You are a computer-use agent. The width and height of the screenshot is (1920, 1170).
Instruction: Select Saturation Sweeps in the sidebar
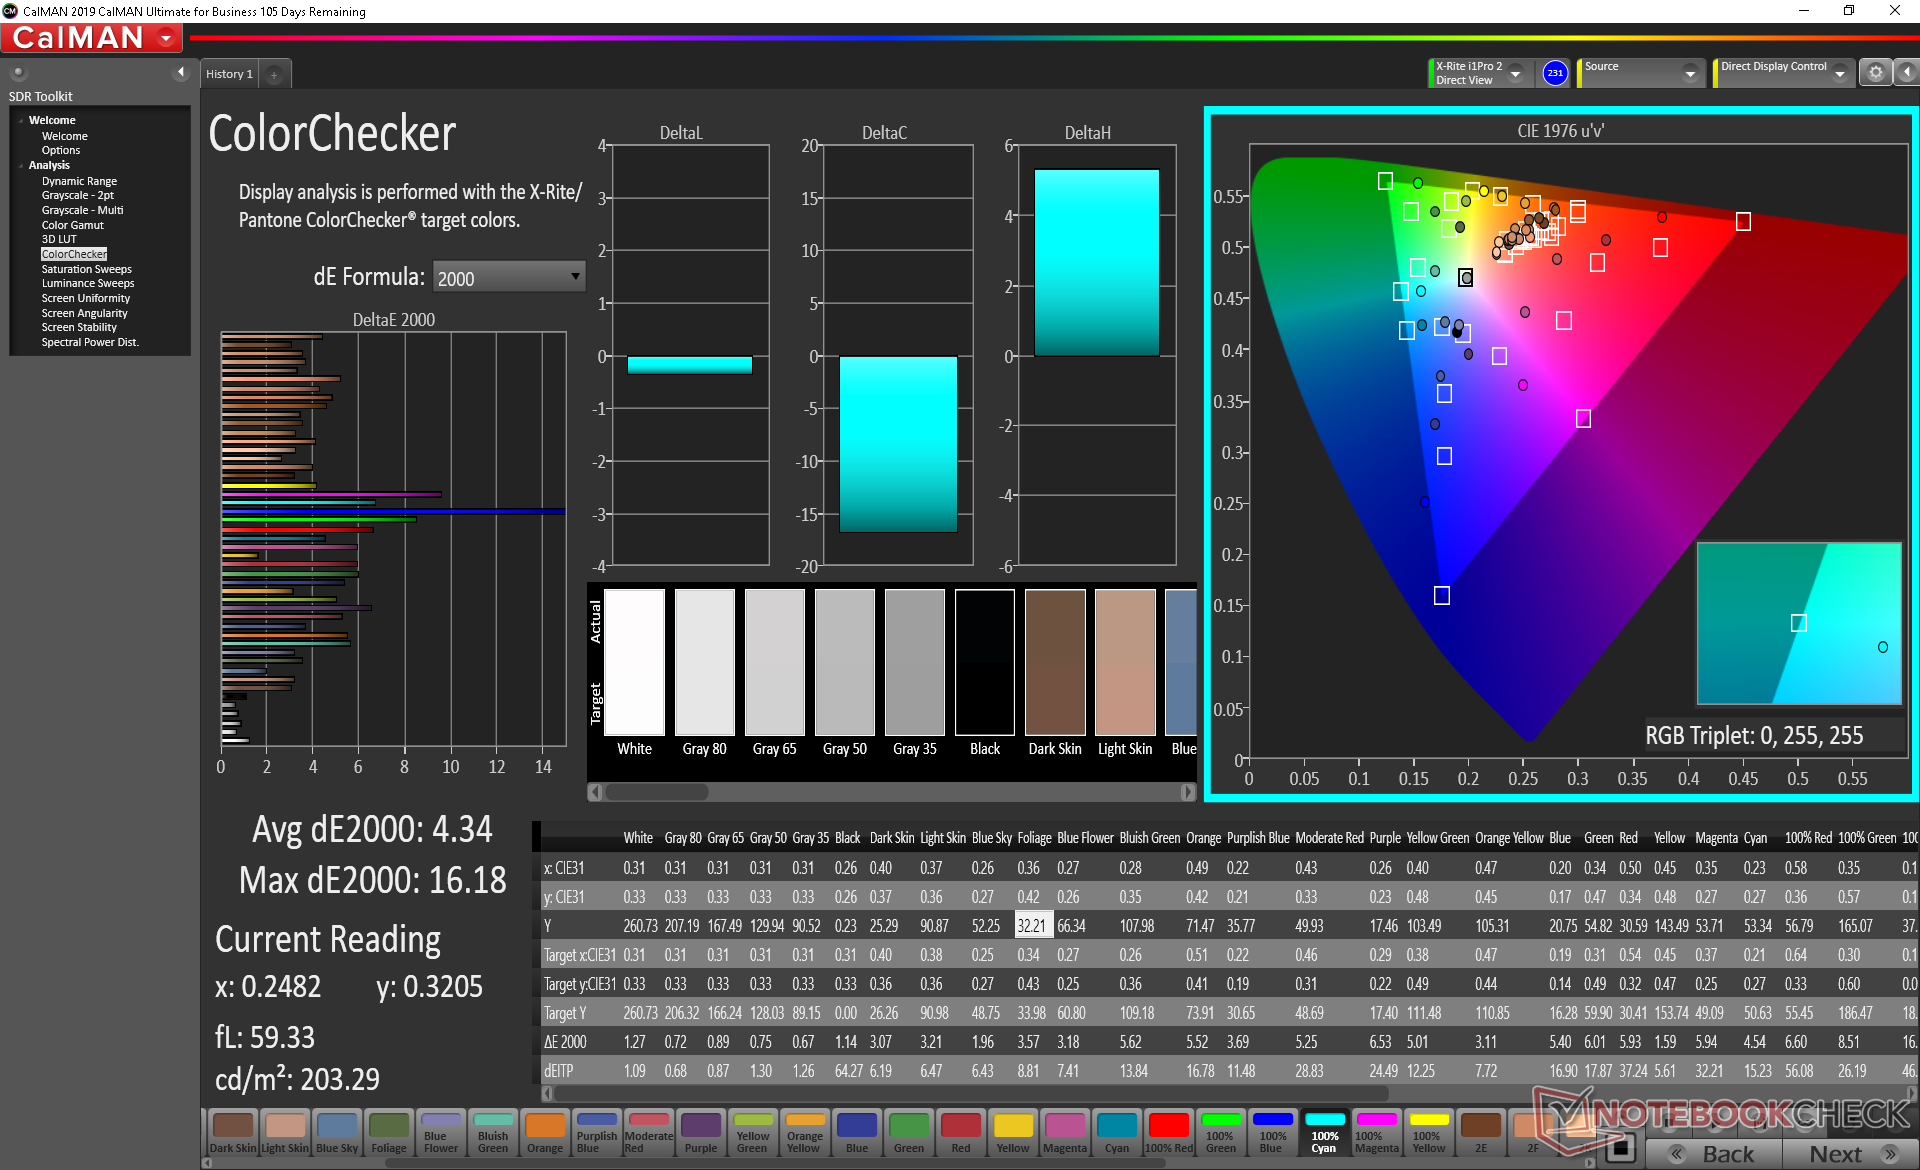point(86,269)
